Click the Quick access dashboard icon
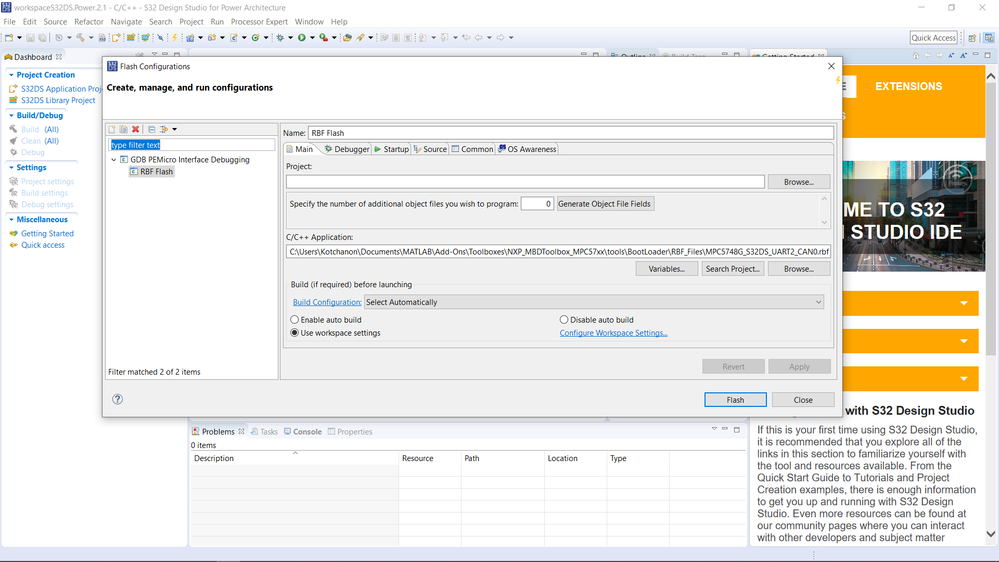 (13, 245)
